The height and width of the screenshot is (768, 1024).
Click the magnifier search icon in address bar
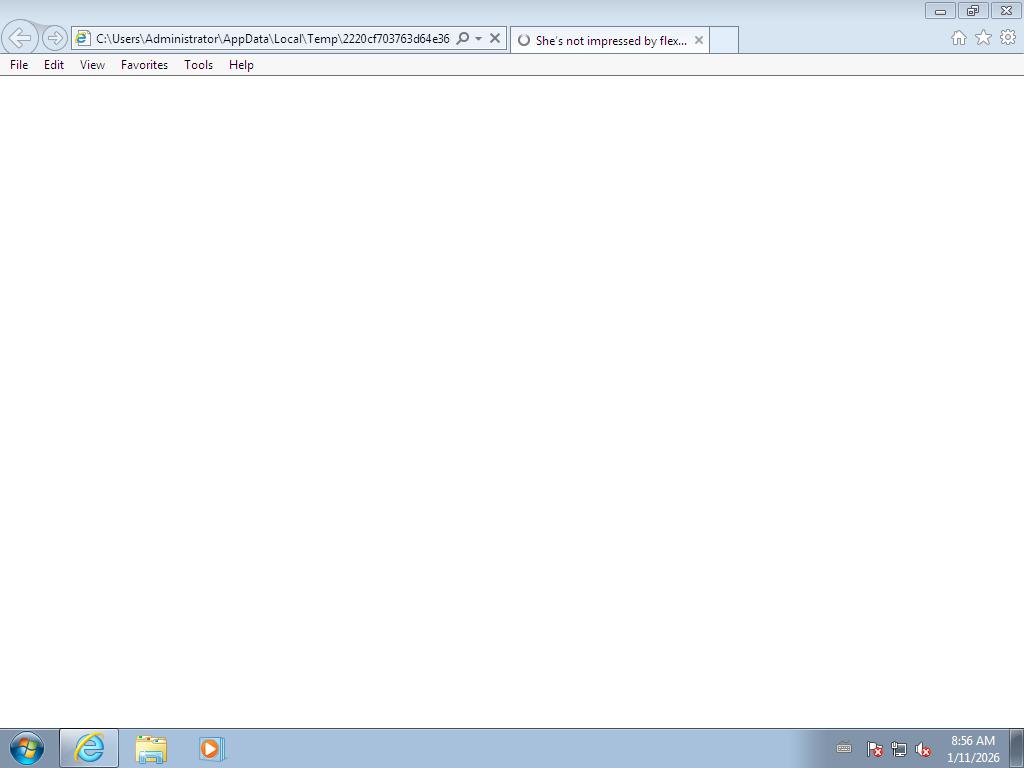click(462, 38)
